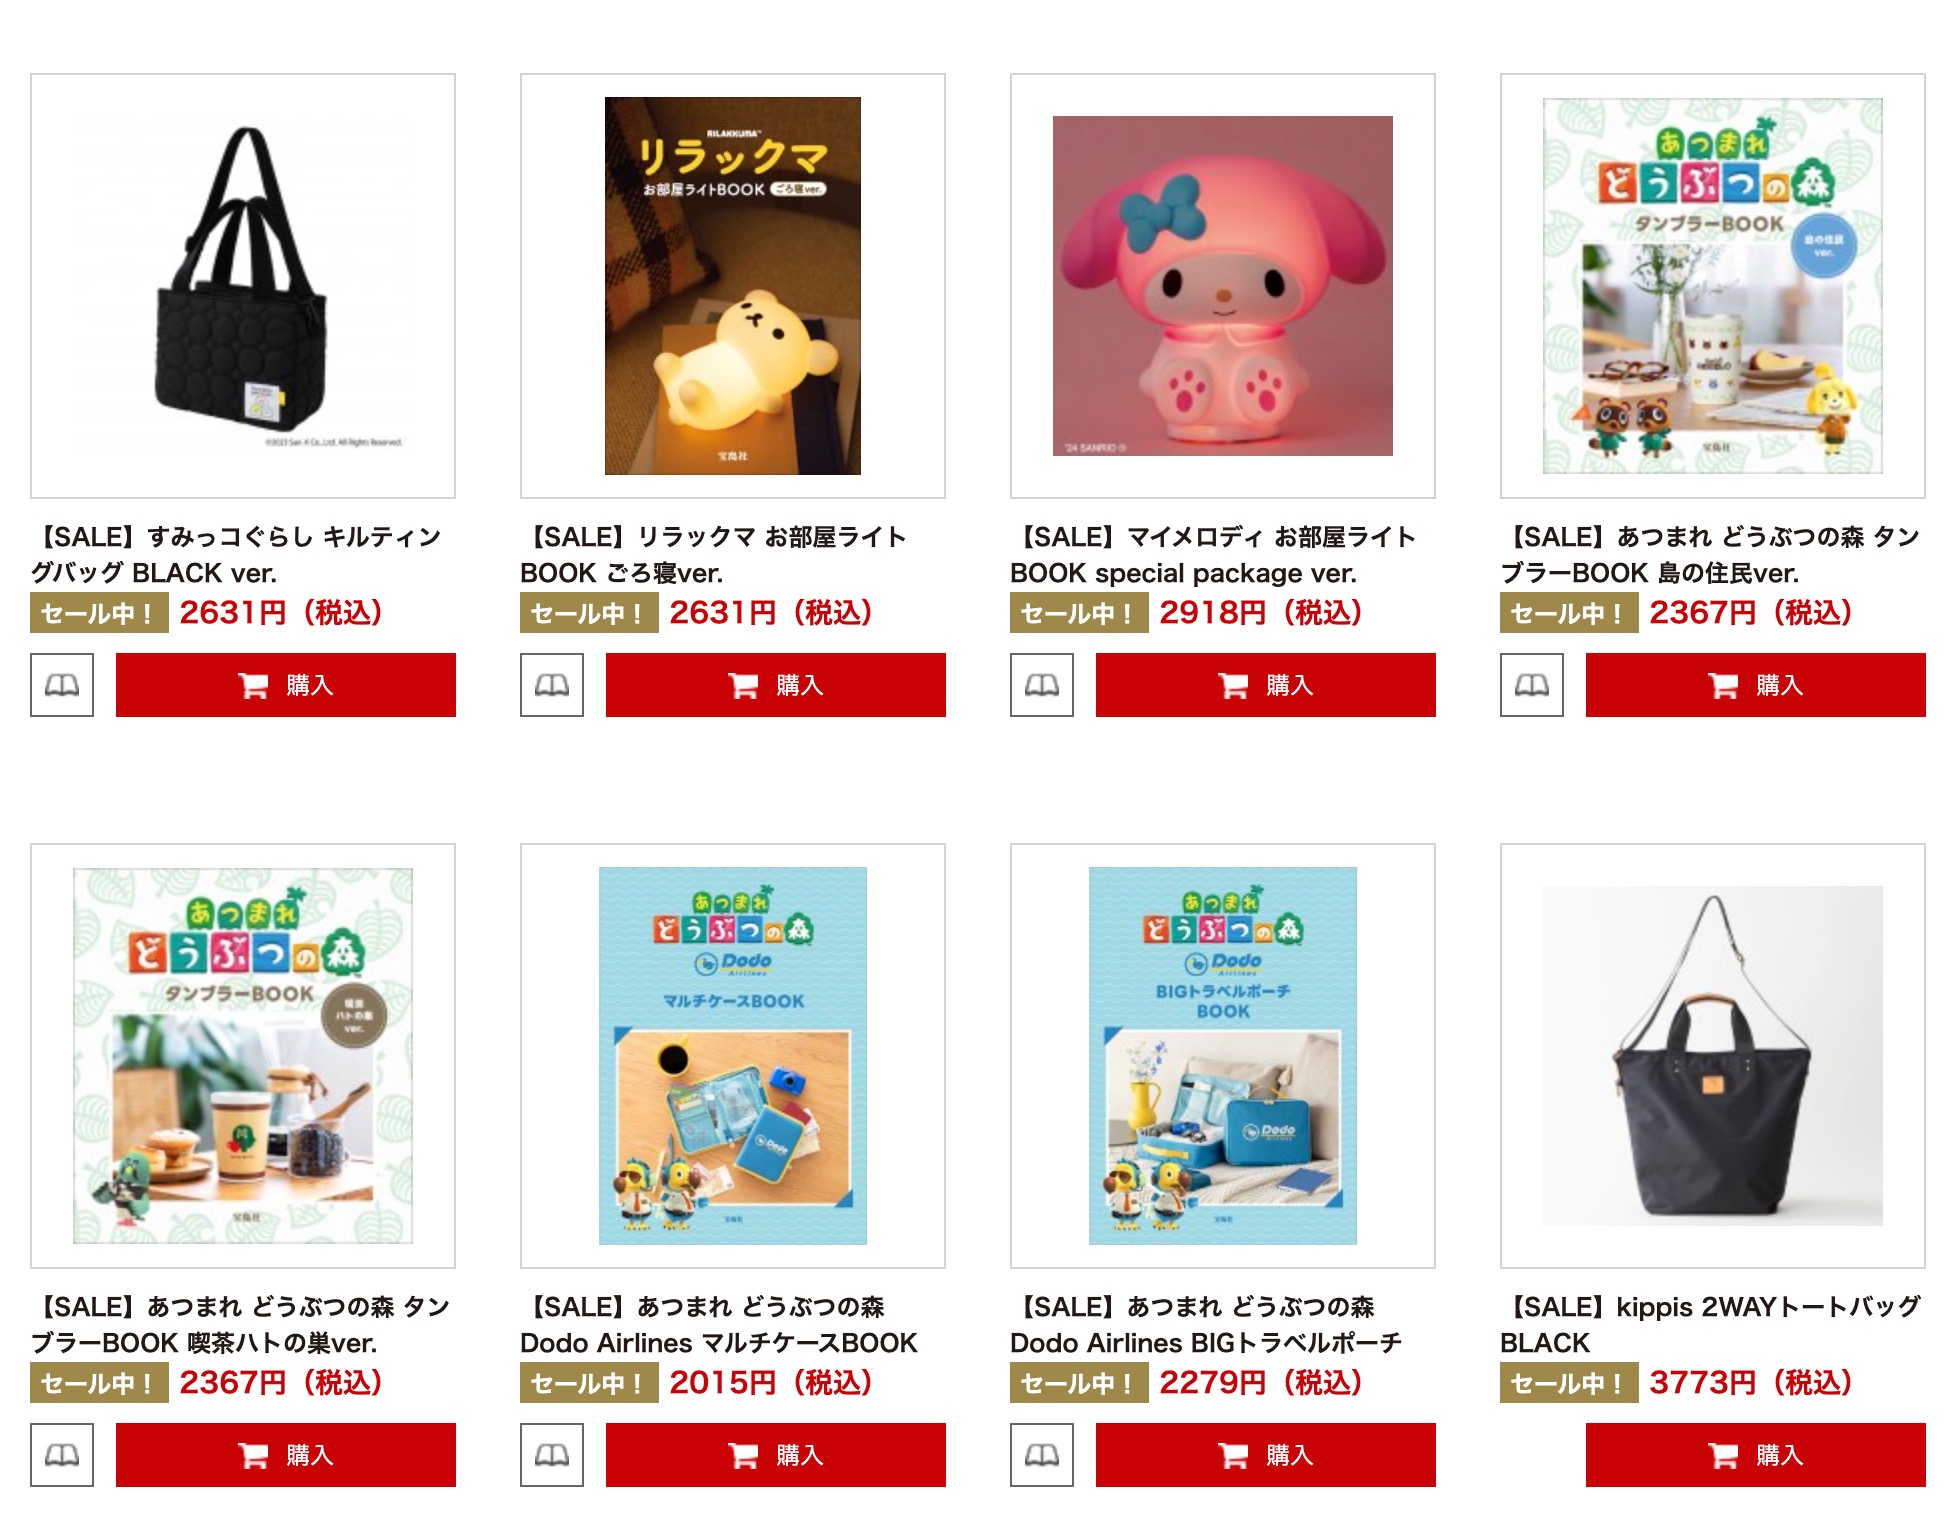The width and height of the screenshot is (1956, 1528).
Task: Open book preview icon for My Melody room light
Action: pyautogui.click(x=1042, y=685)
